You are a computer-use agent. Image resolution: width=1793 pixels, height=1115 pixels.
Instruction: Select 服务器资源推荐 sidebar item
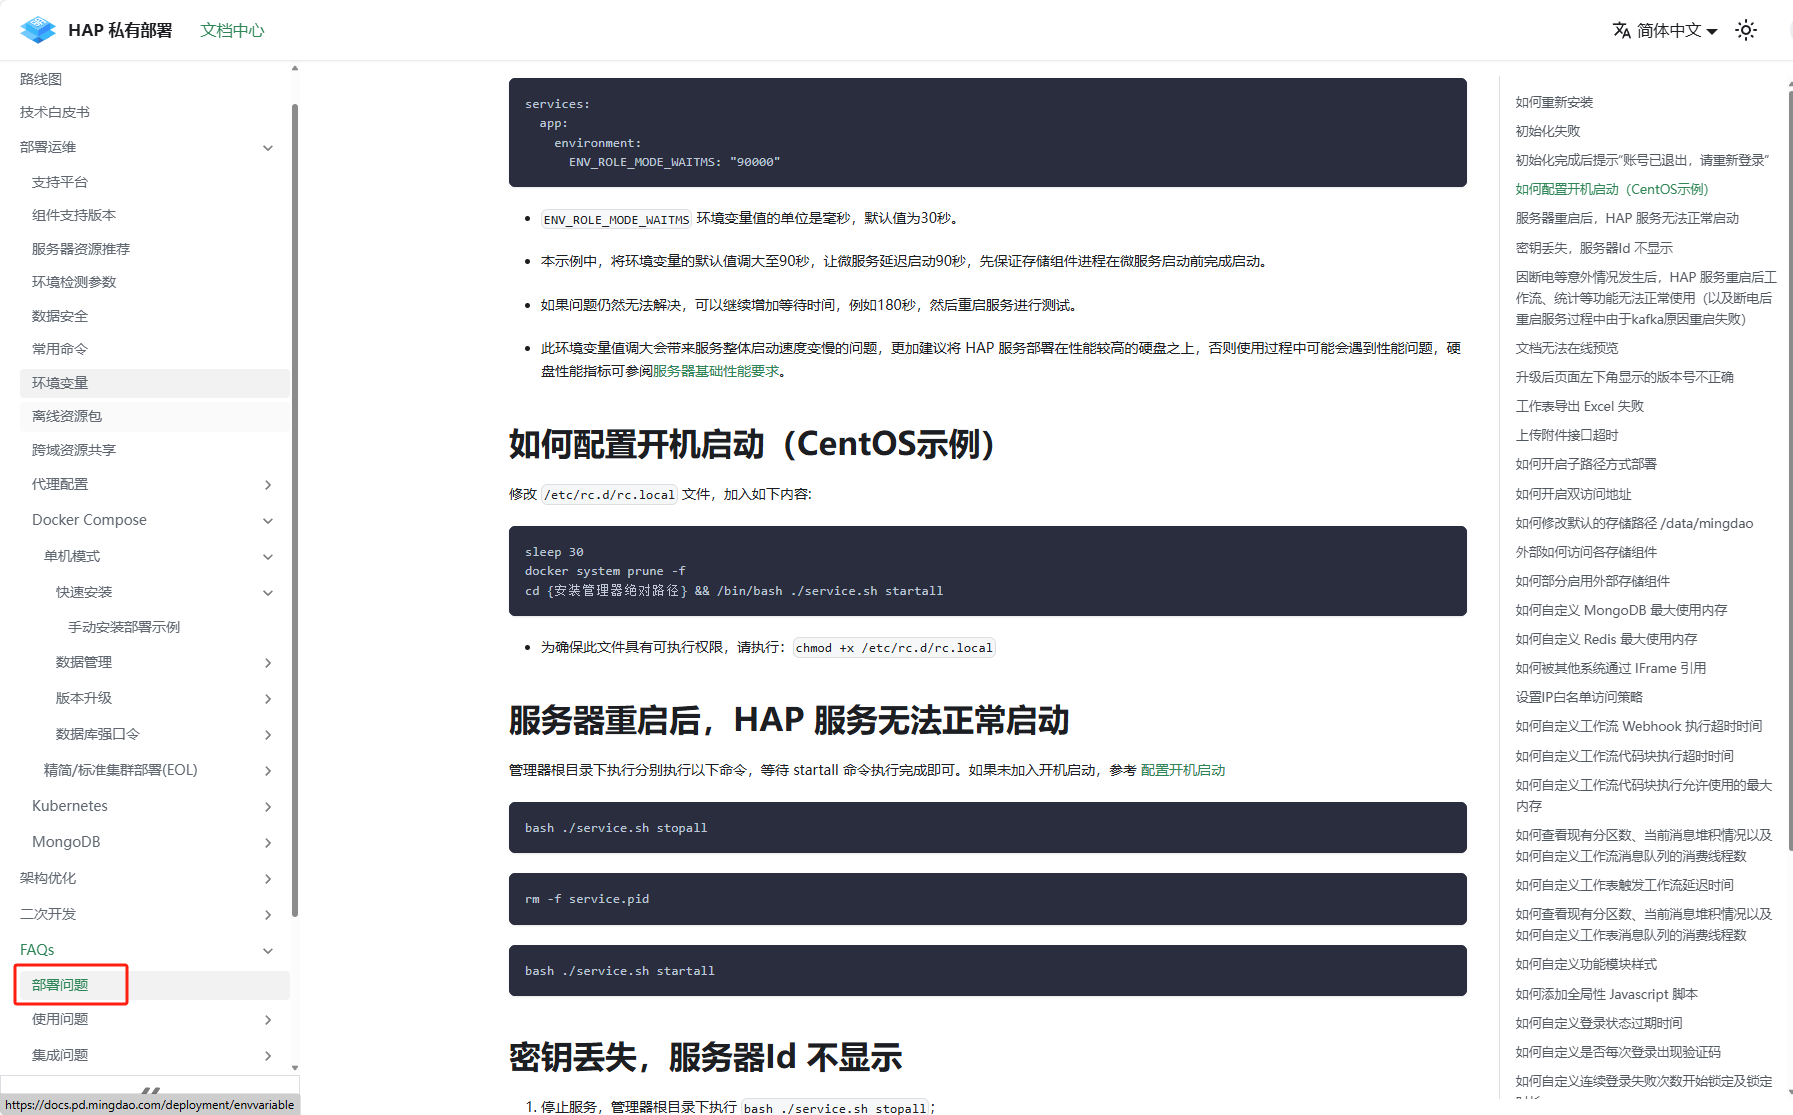[81, 249]
